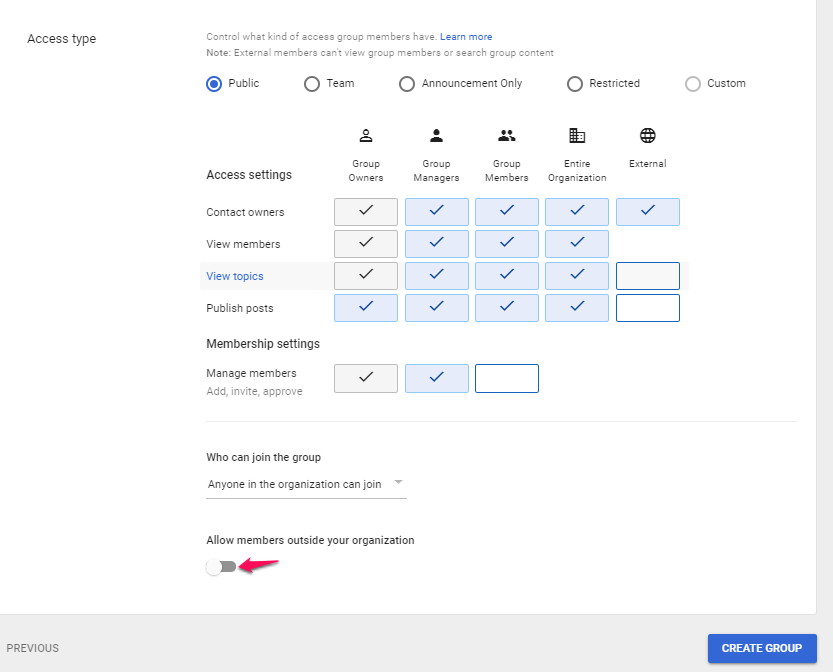The width and height of the screenshot is (833, 672).
Task: Click the Group Owners person icon
Action: pos(366,136)
